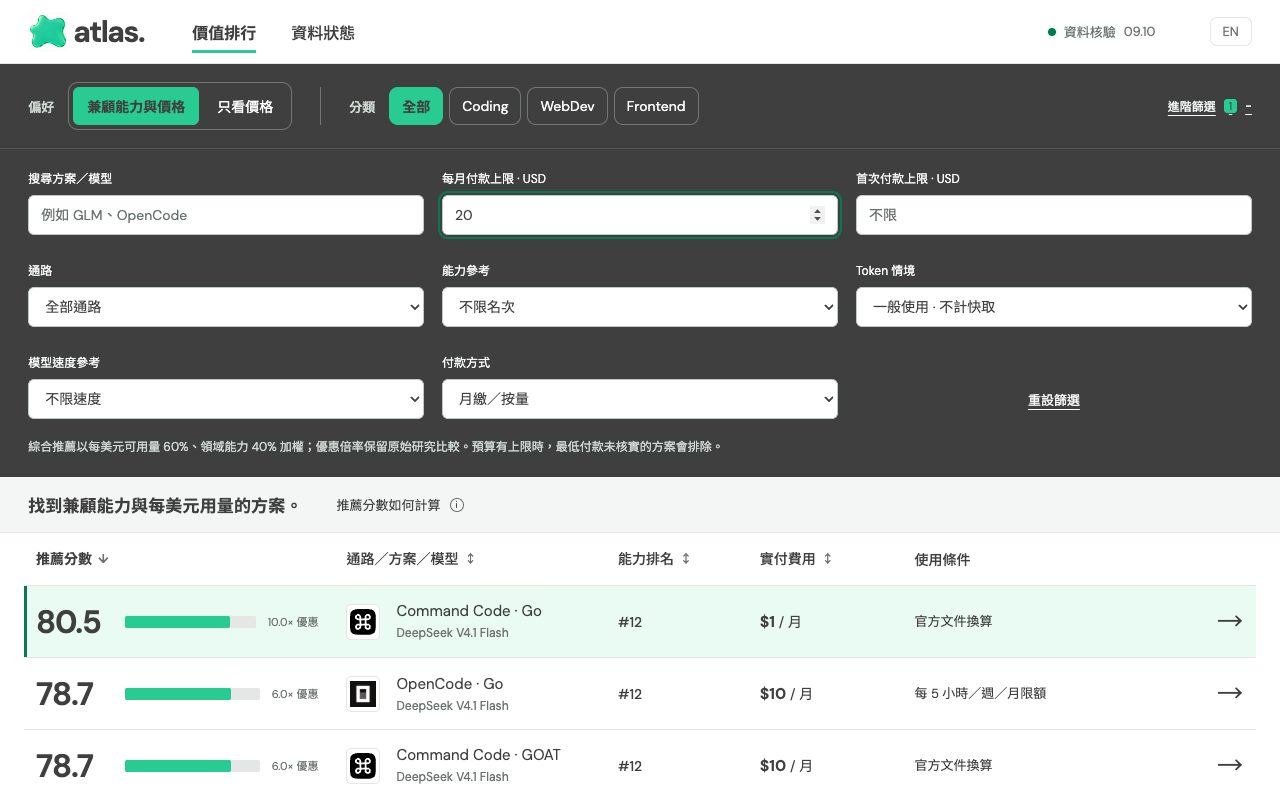Click the 80.5 score progress bar

click(x=192, y=622)
